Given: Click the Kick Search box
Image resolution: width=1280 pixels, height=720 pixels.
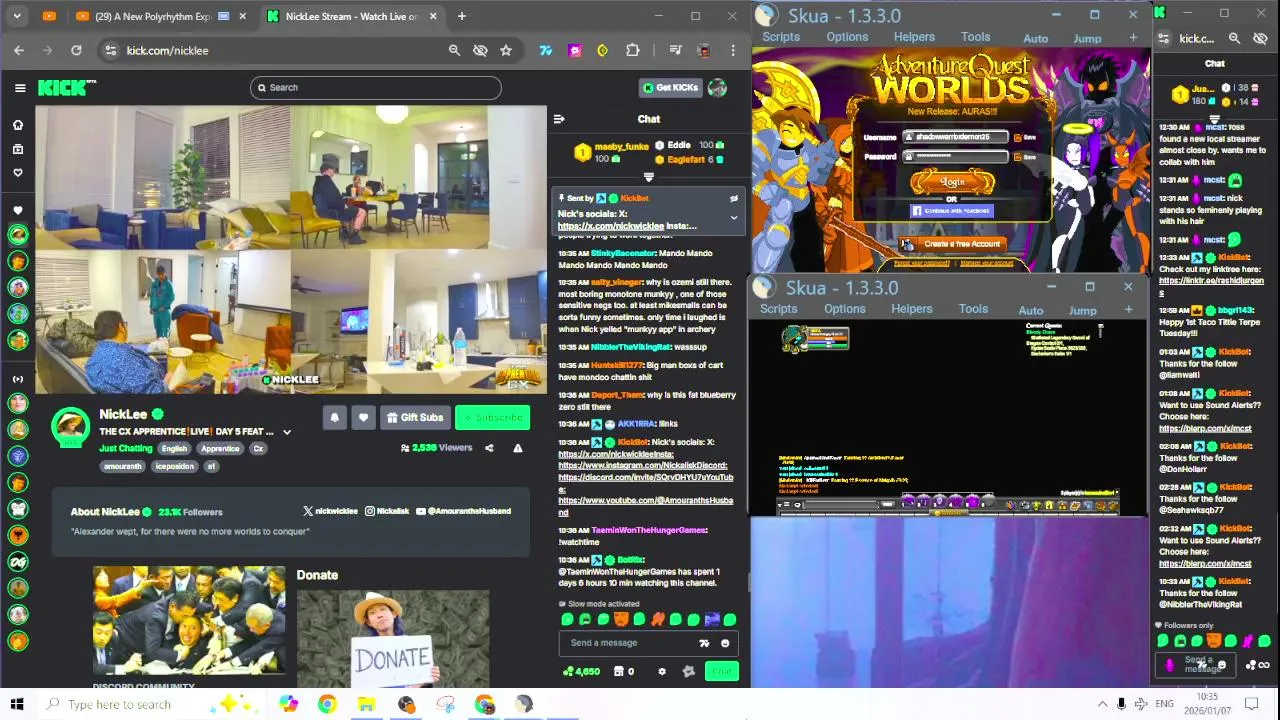Looking at the screenshot, I should 376,88.
